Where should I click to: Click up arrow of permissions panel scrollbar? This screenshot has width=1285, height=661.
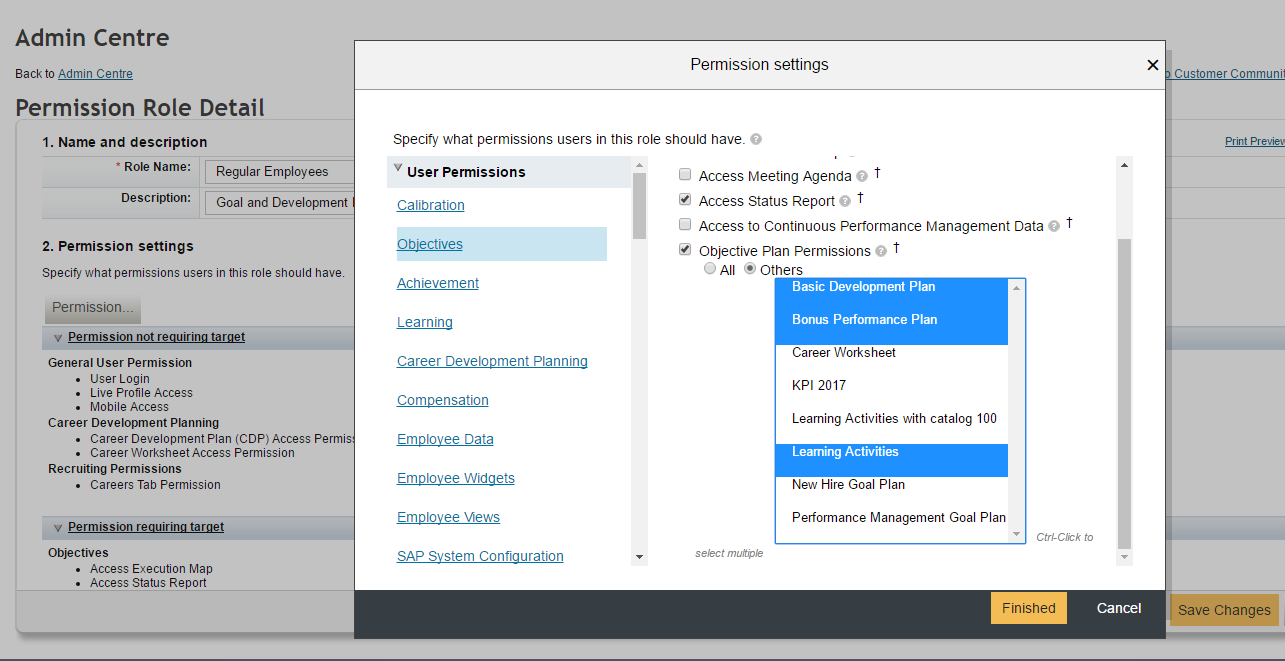tap(1124, 166)
